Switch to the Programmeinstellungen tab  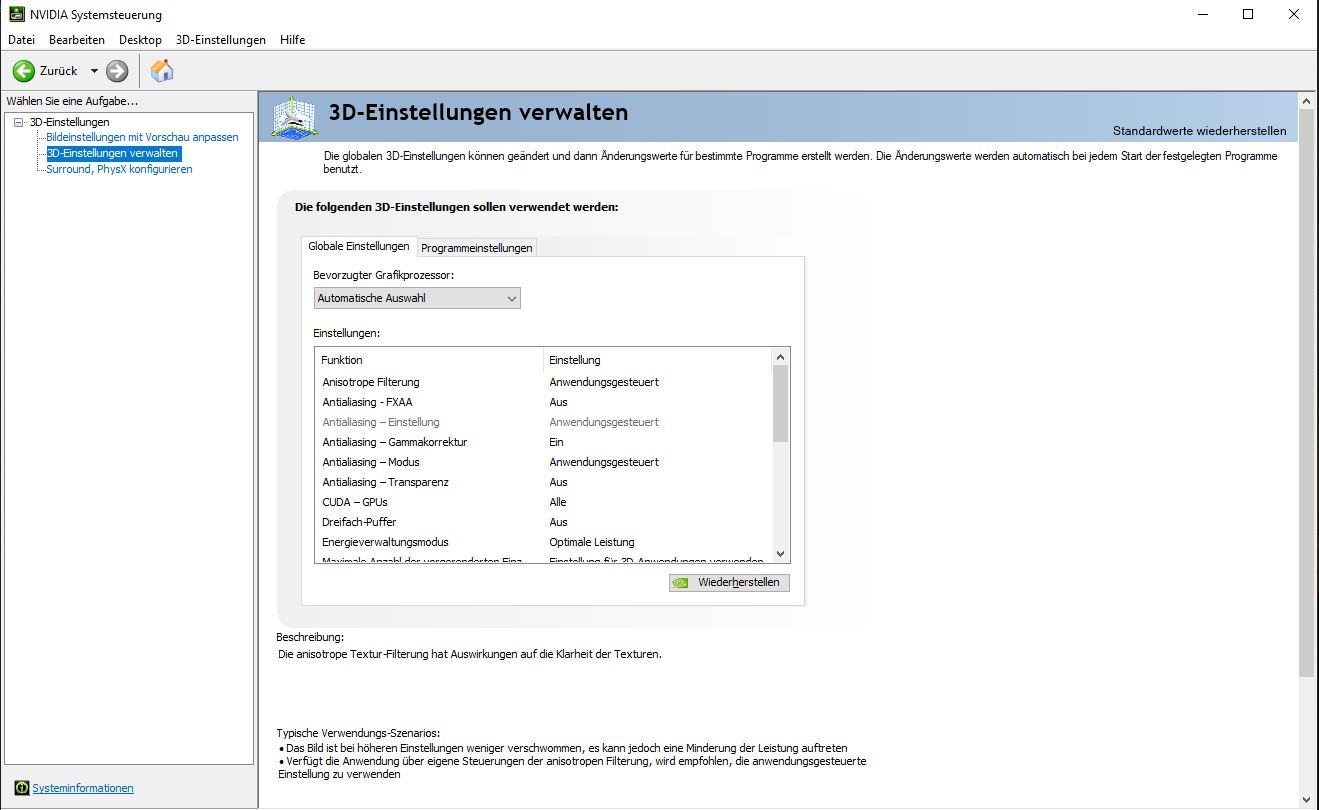476,248
